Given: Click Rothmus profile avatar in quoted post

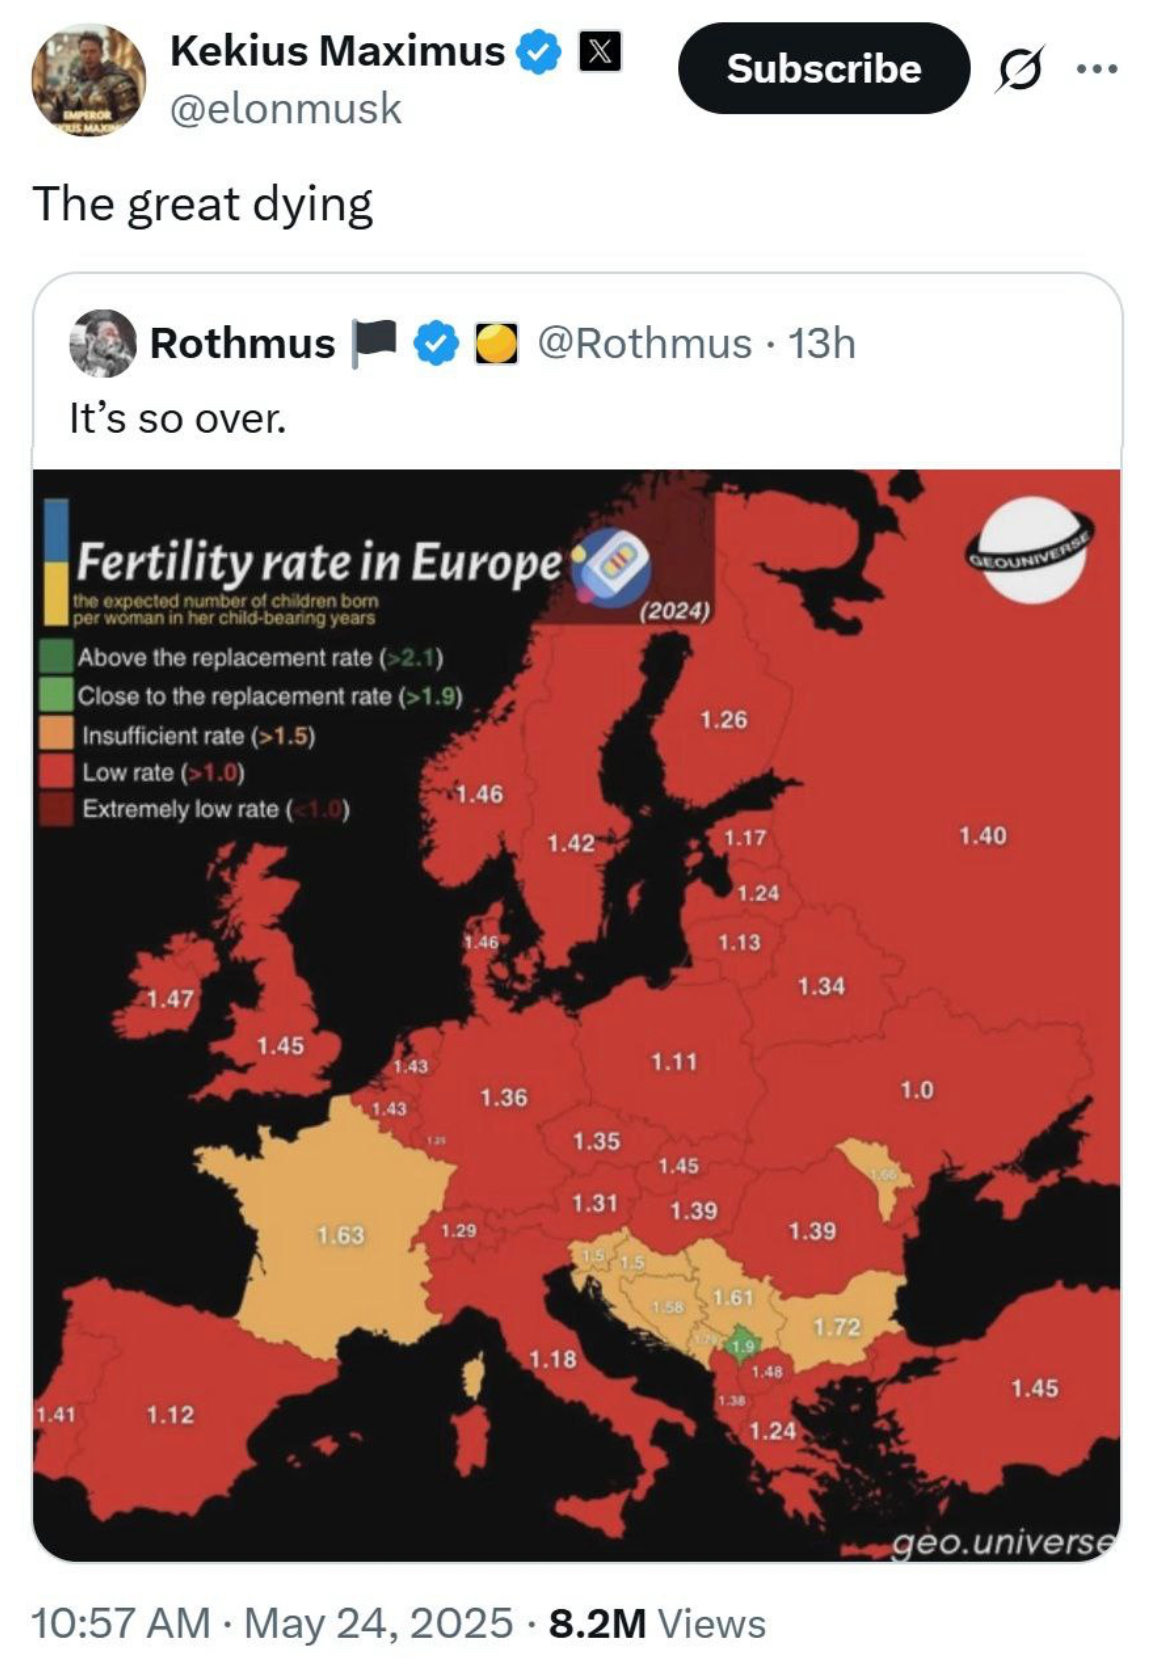Looking at the screenshot, I should point(102,343).
